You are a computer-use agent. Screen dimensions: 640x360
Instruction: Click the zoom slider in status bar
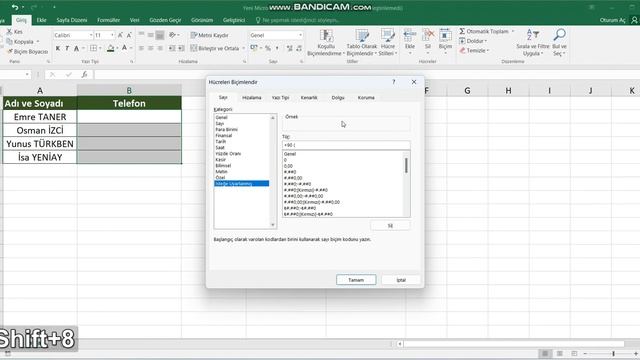(x=613, y=353)
